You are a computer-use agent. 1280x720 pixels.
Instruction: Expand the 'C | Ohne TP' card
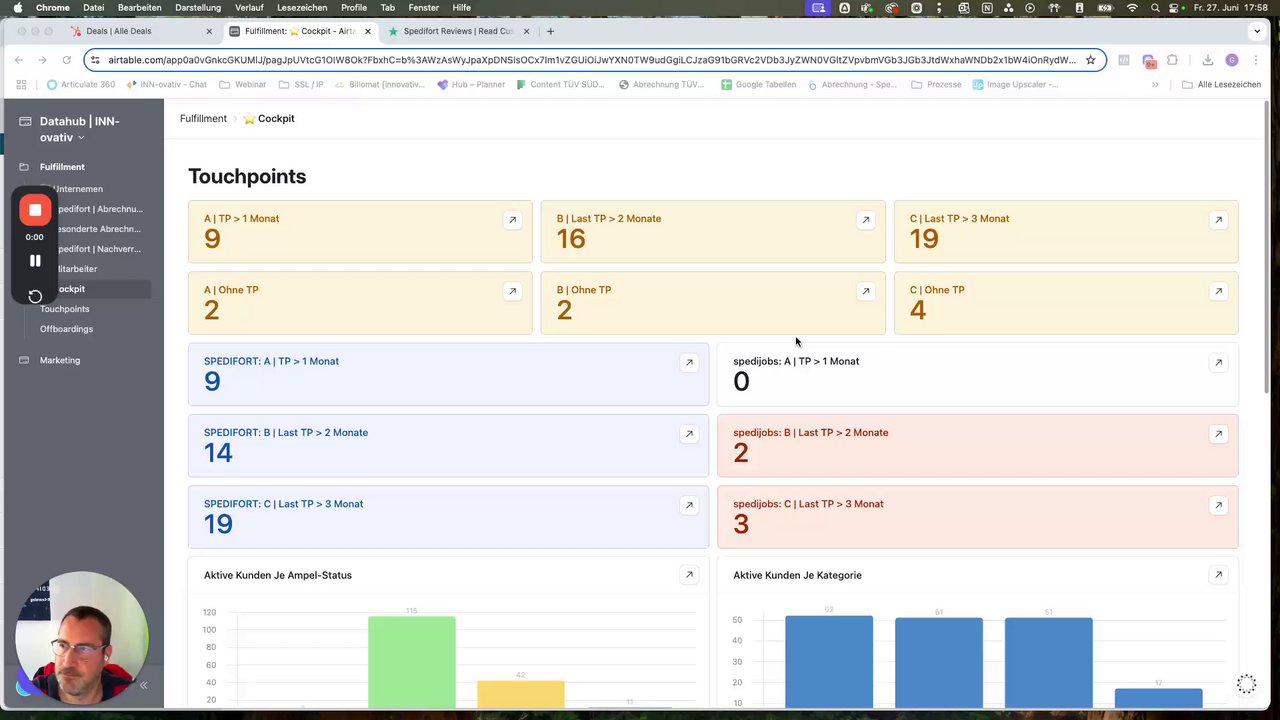click(x=1218, y=291)
